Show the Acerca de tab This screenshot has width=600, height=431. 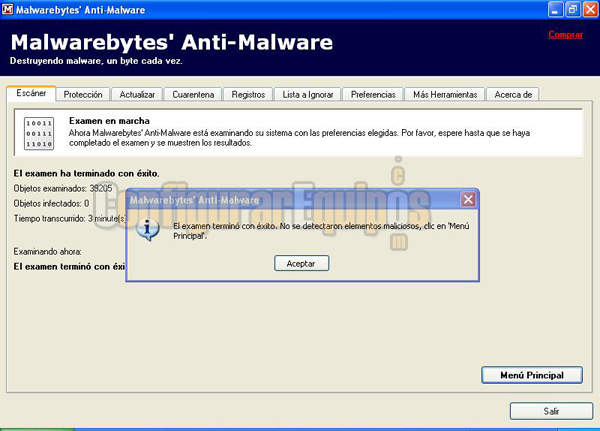tap(513, 95)
